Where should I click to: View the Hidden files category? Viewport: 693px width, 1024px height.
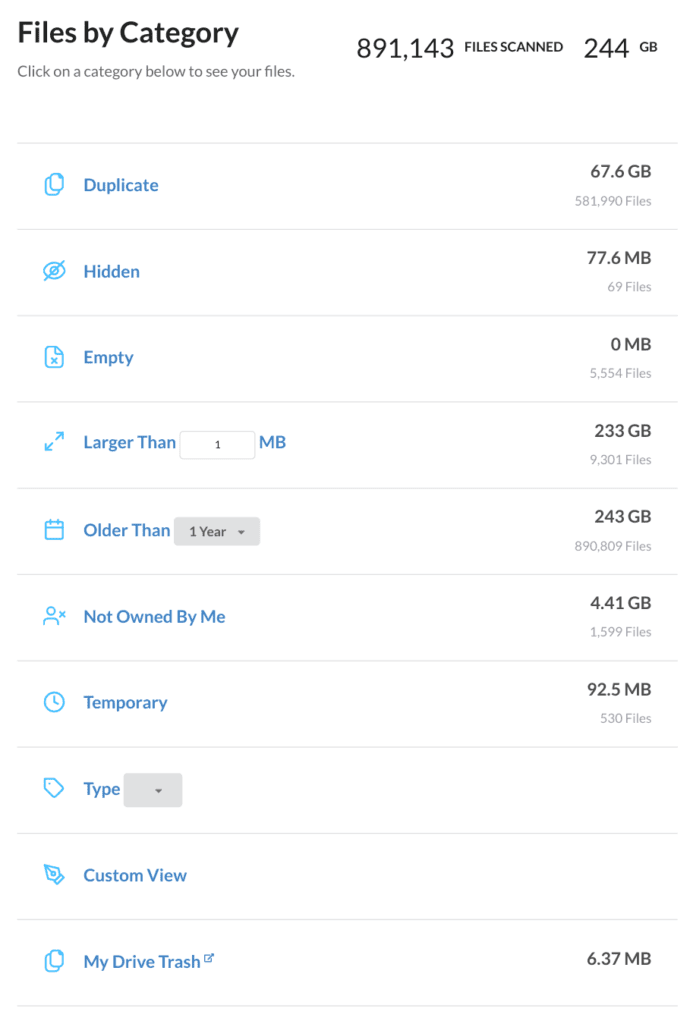111,271
